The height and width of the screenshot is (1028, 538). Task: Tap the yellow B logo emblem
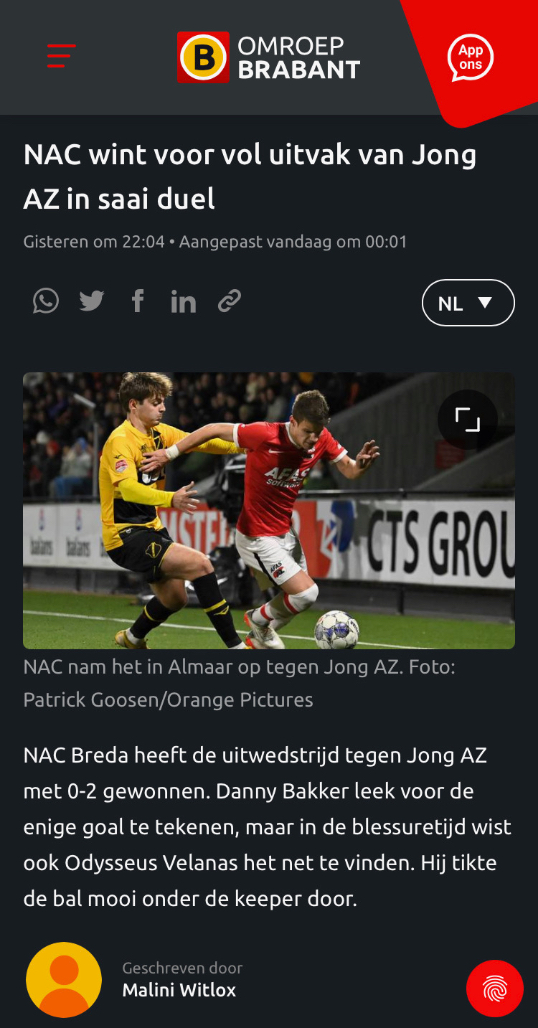(203, 57)
